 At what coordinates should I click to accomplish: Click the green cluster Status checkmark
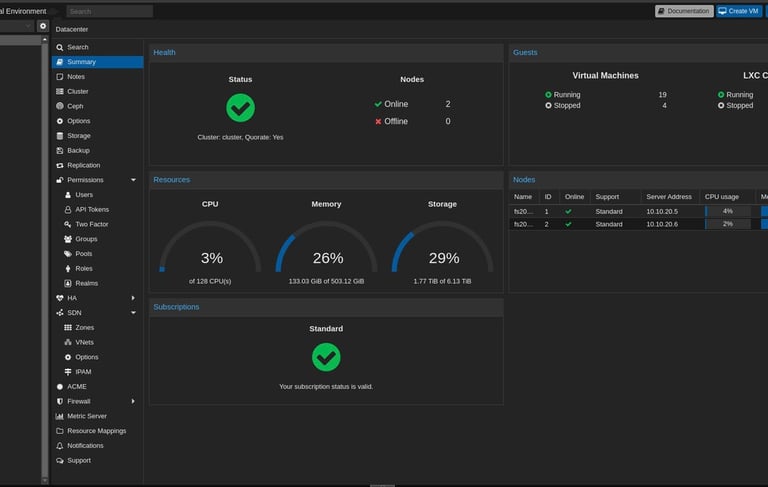pos(240,108)
